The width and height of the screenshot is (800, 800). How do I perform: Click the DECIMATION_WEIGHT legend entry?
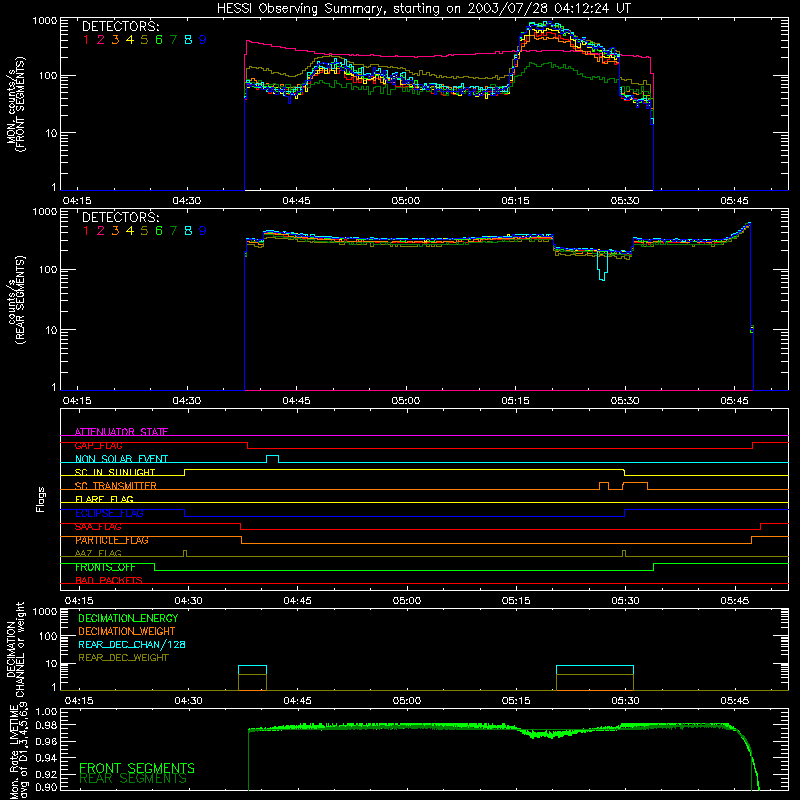point(127,632)
